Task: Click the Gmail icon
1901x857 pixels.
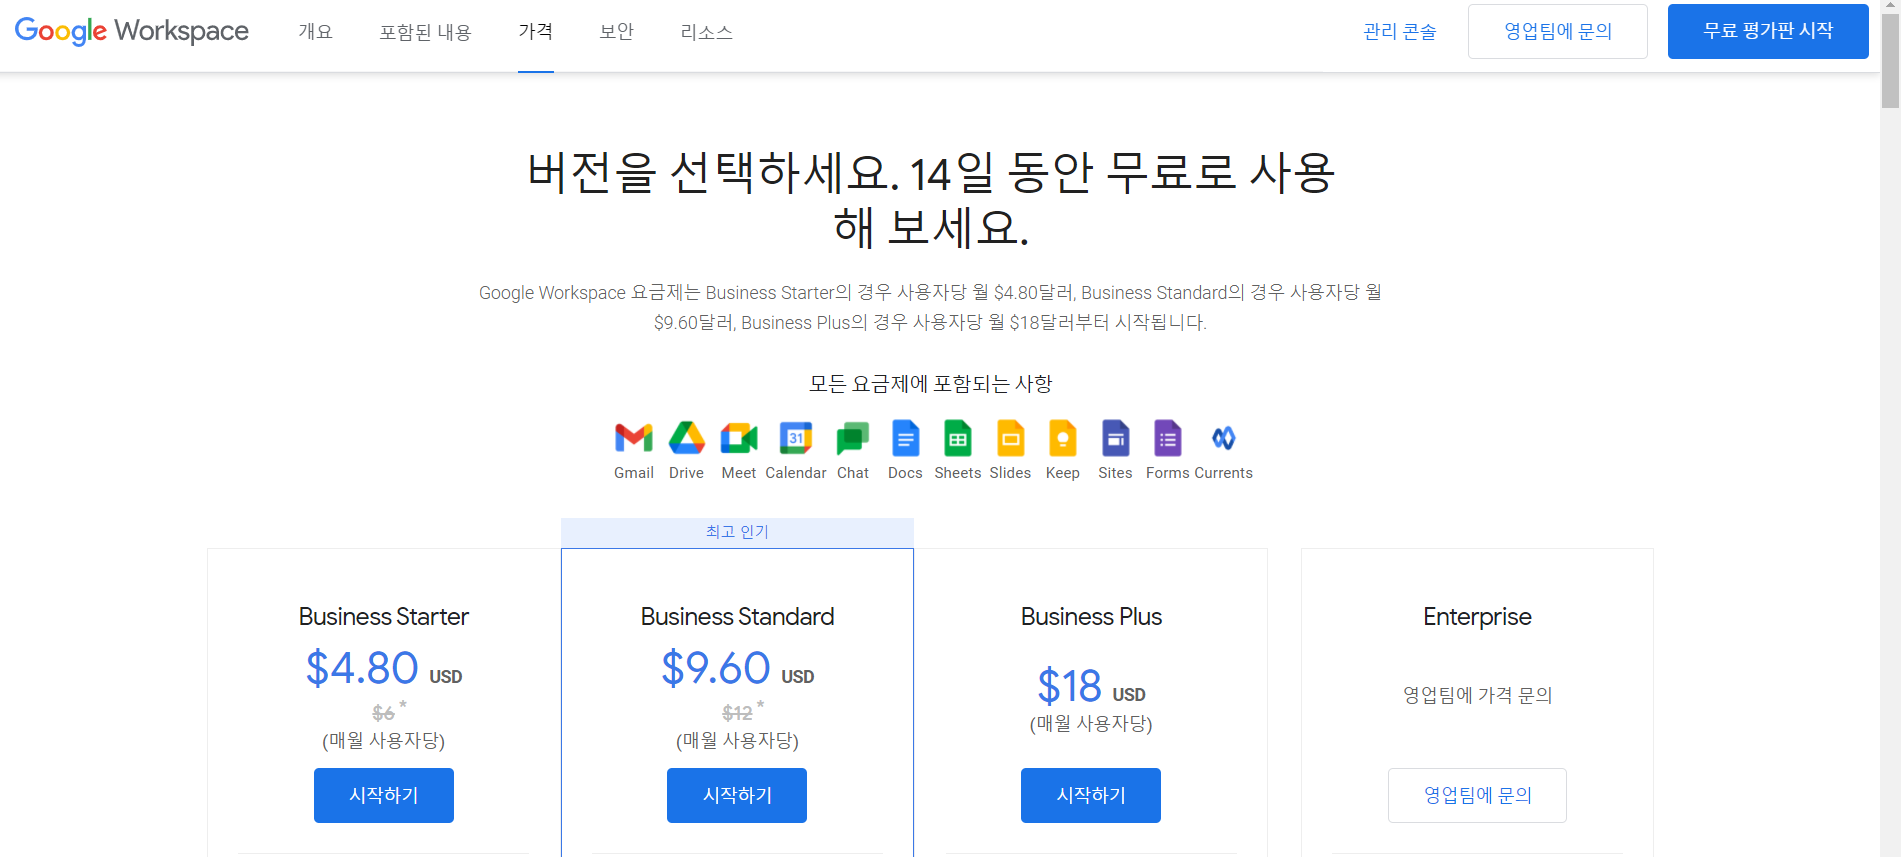Action: 634,438
